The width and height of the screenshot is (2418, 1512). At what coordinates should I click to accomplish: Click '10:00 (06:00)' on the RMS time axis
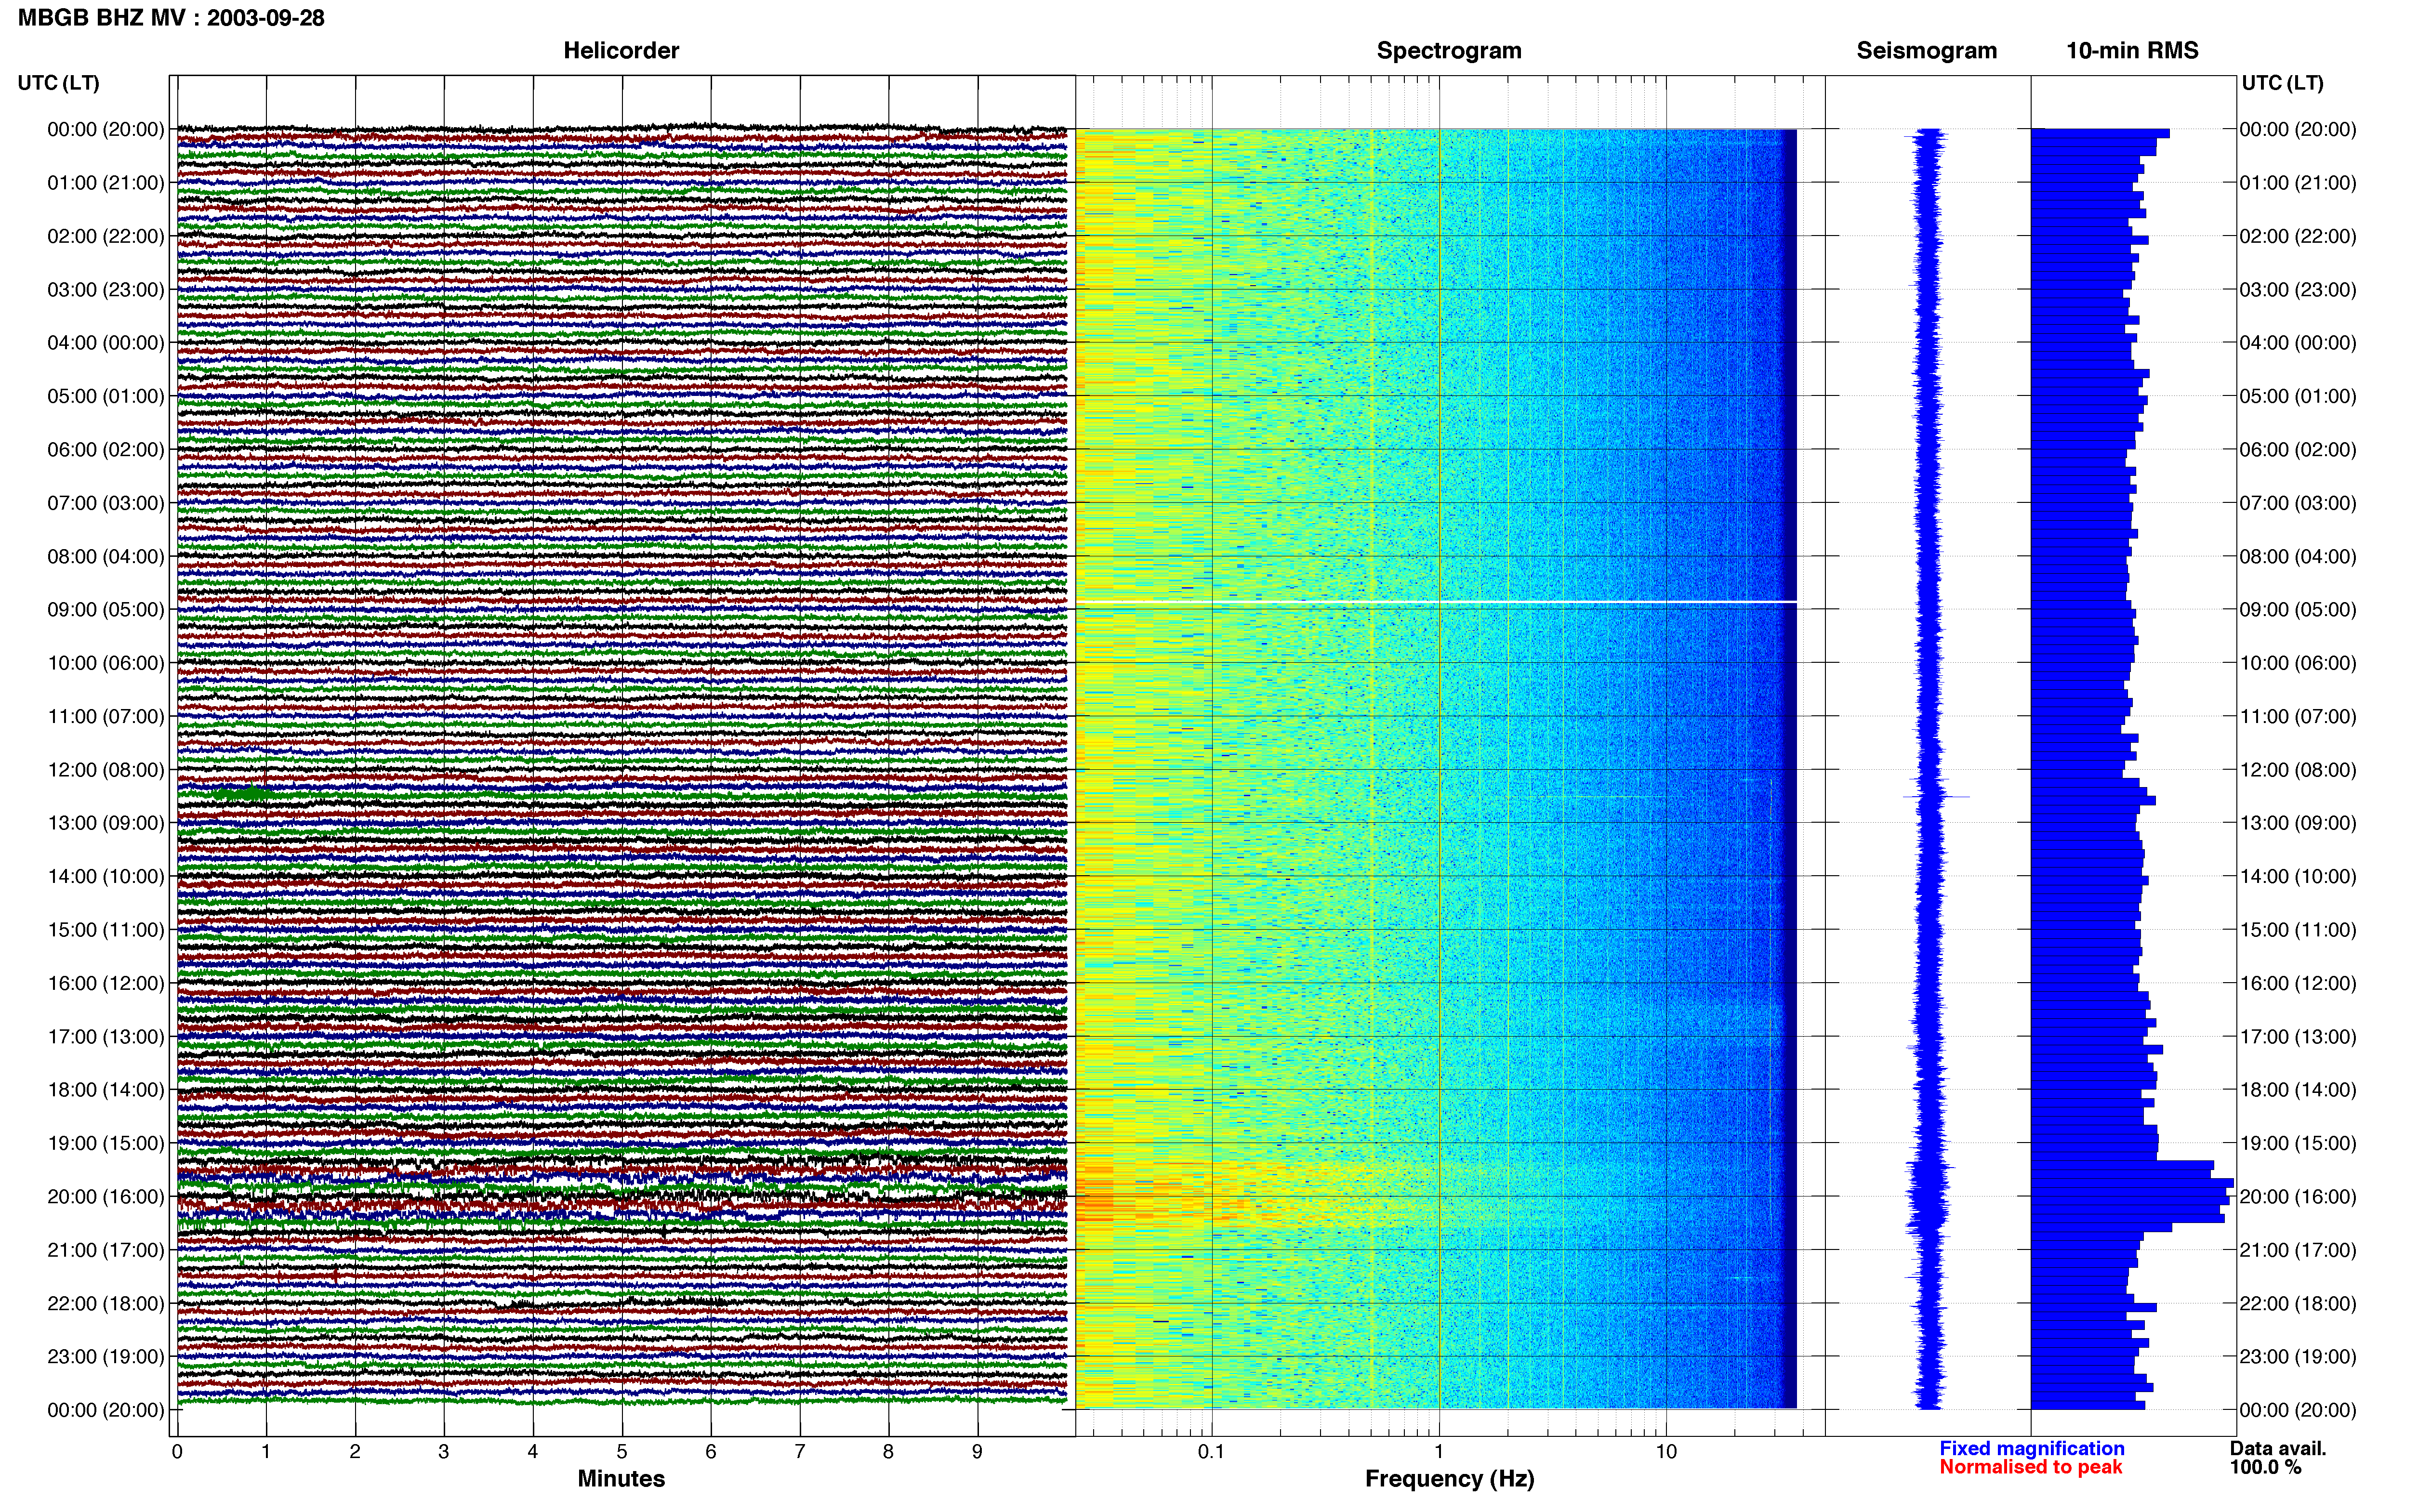point(2298,663)
